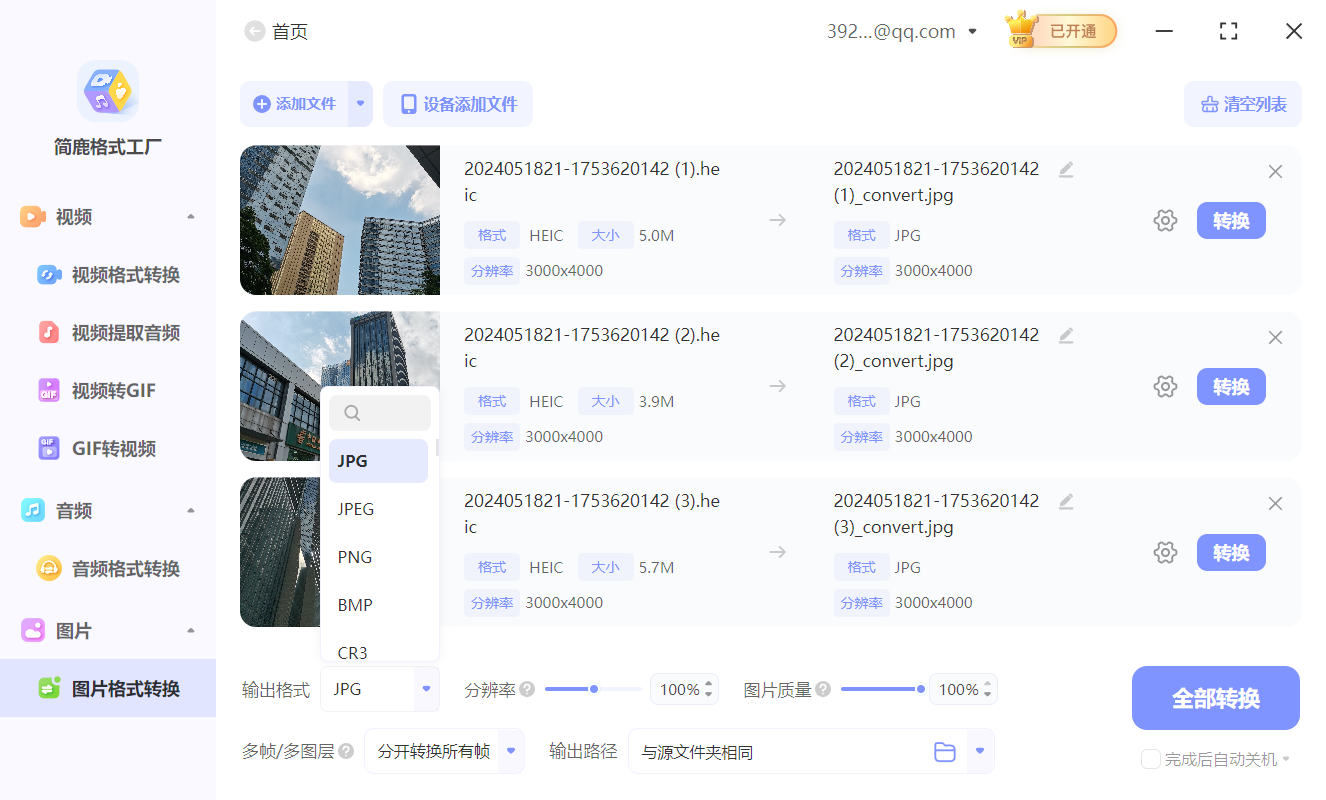The height and width of the screenshot is (800, 1326).
Task: Enable the 完成后自动关机 checkbox
Action: [x=1150, y=759]
